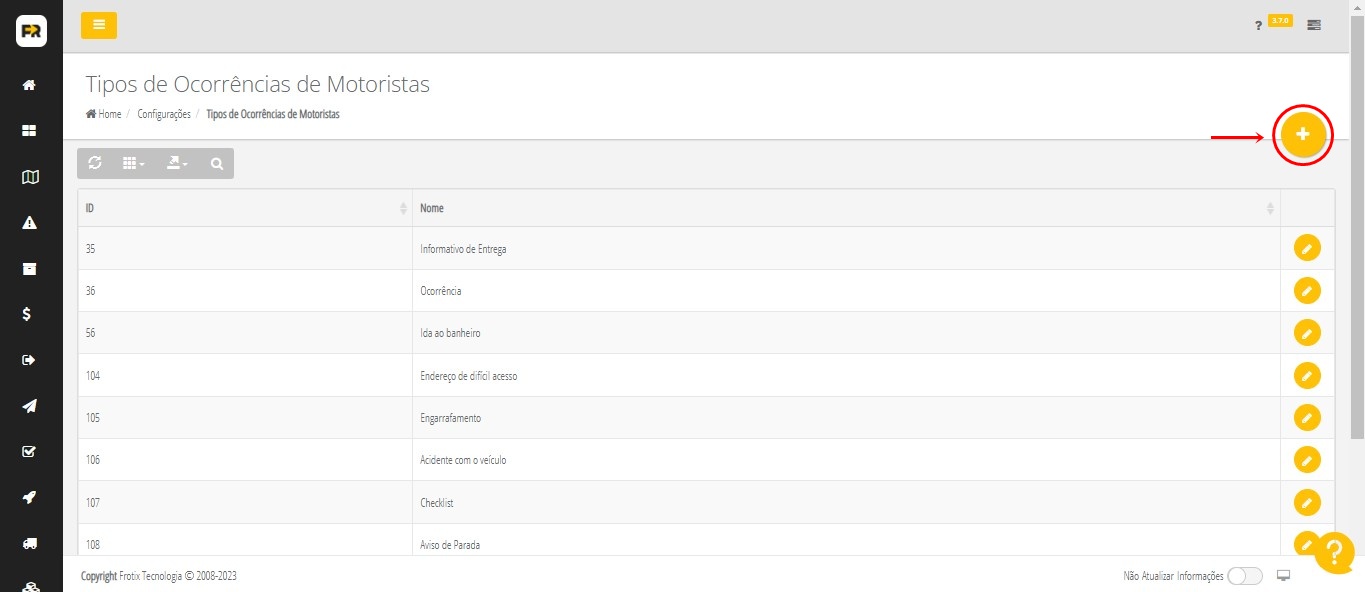1365x592 pixels.
Task: Edit the Engarrafamento occurrence type
Action: click(x=1307, y=417)
